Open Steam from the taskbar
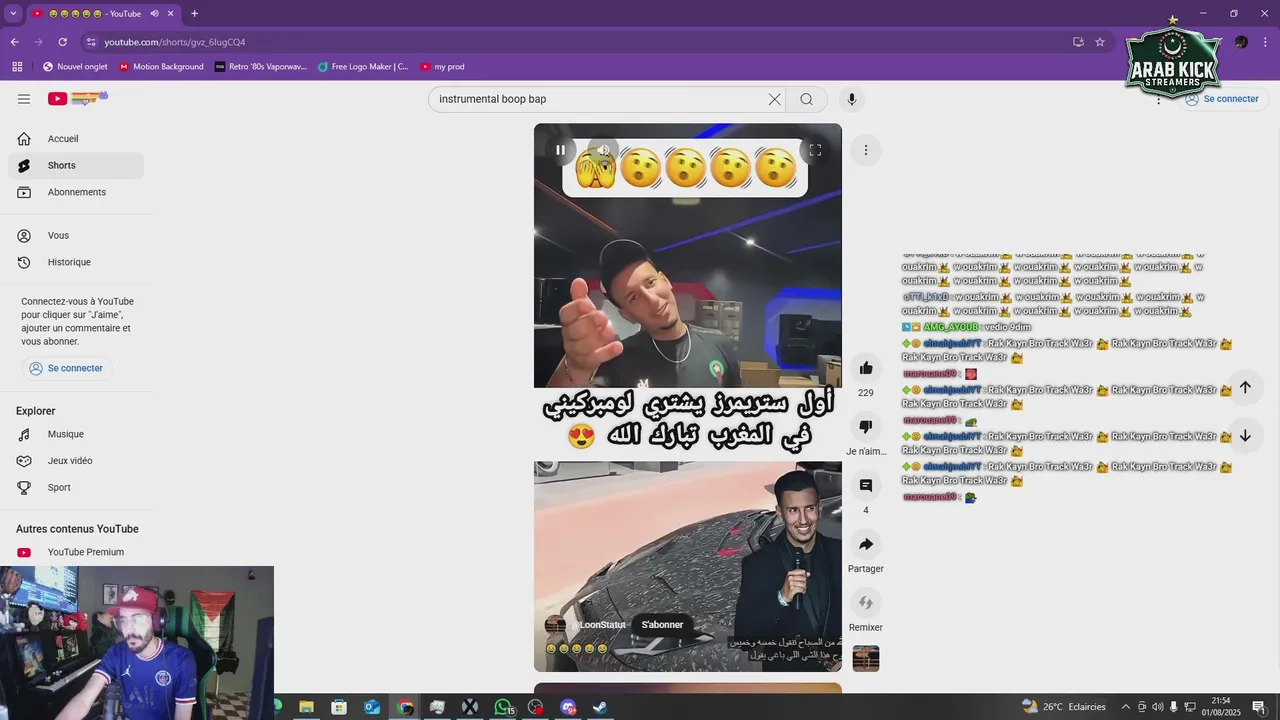The height and width of the screenshot is (720, 1280). coord(600,707)
